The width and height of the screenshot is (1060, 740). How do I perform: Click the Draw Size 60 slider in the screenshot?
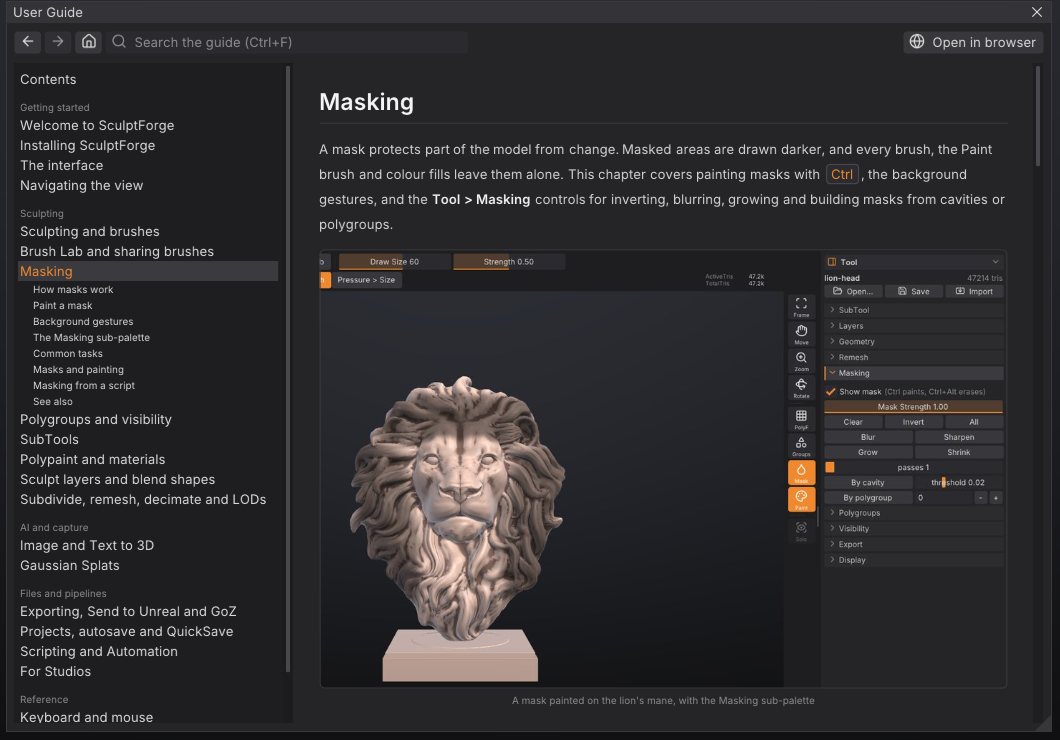point(394,262)
